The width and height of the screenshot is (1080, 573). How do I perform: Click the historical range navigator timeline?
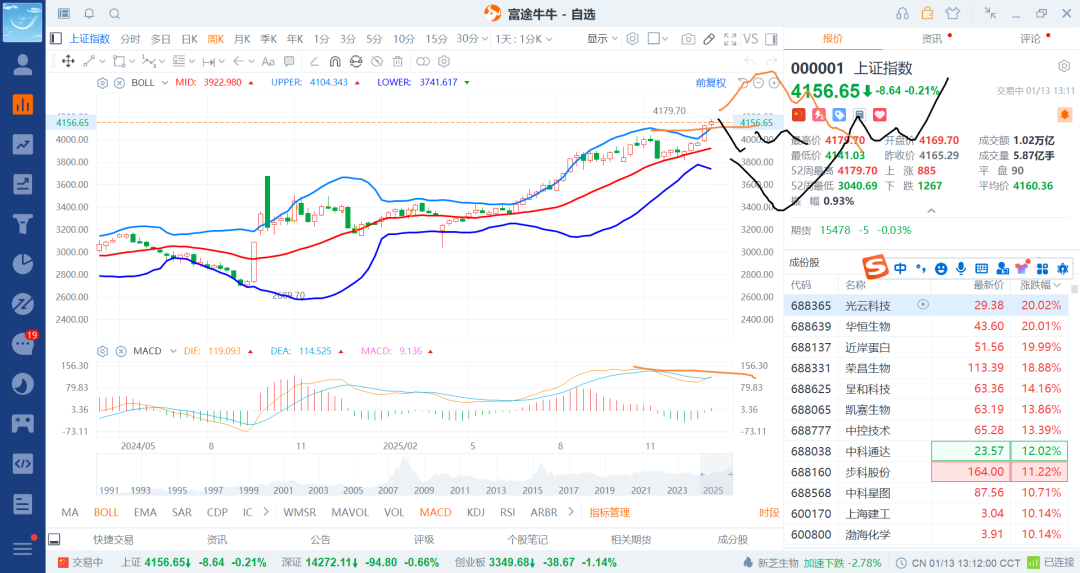pos(414,475)
